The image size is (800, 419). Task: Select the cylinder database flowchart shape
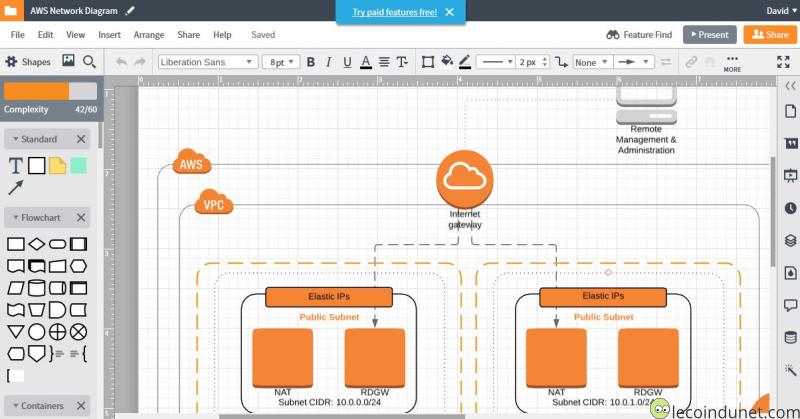(x=36, y=288)
